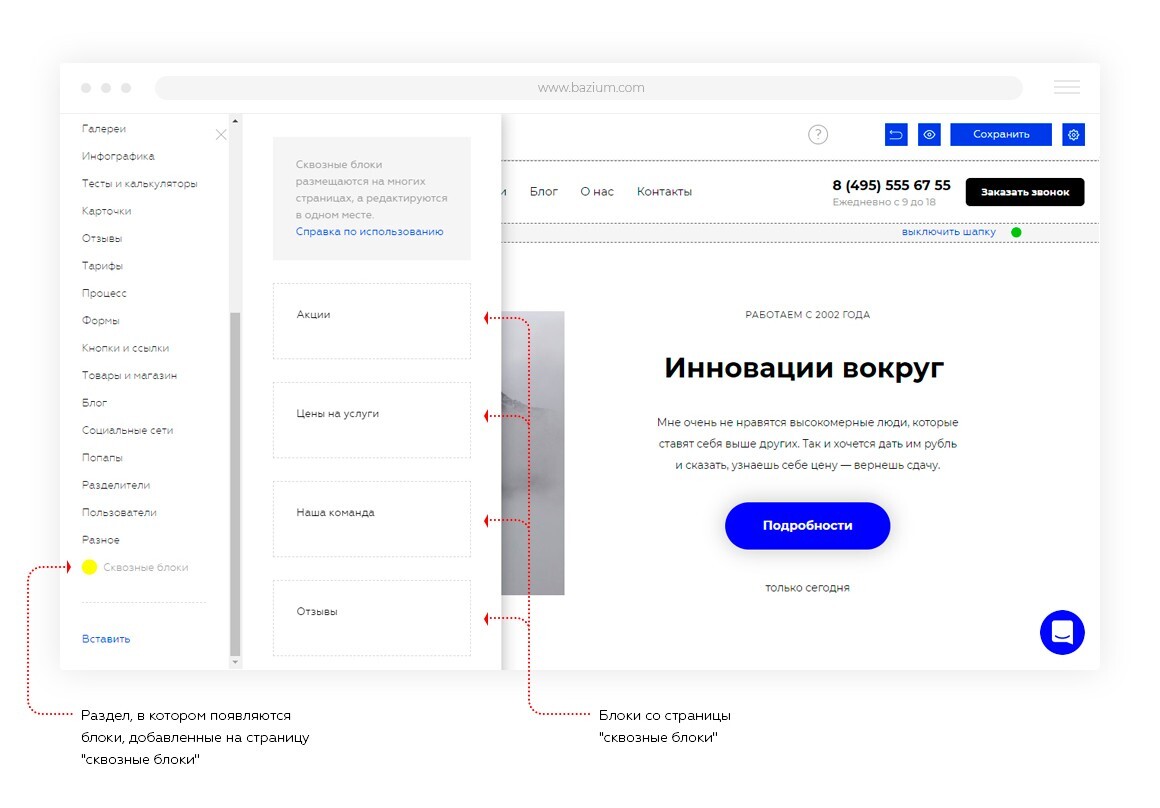1160x808 pixels.
Task: Open settings gear icon
Action: (1073, 135)
